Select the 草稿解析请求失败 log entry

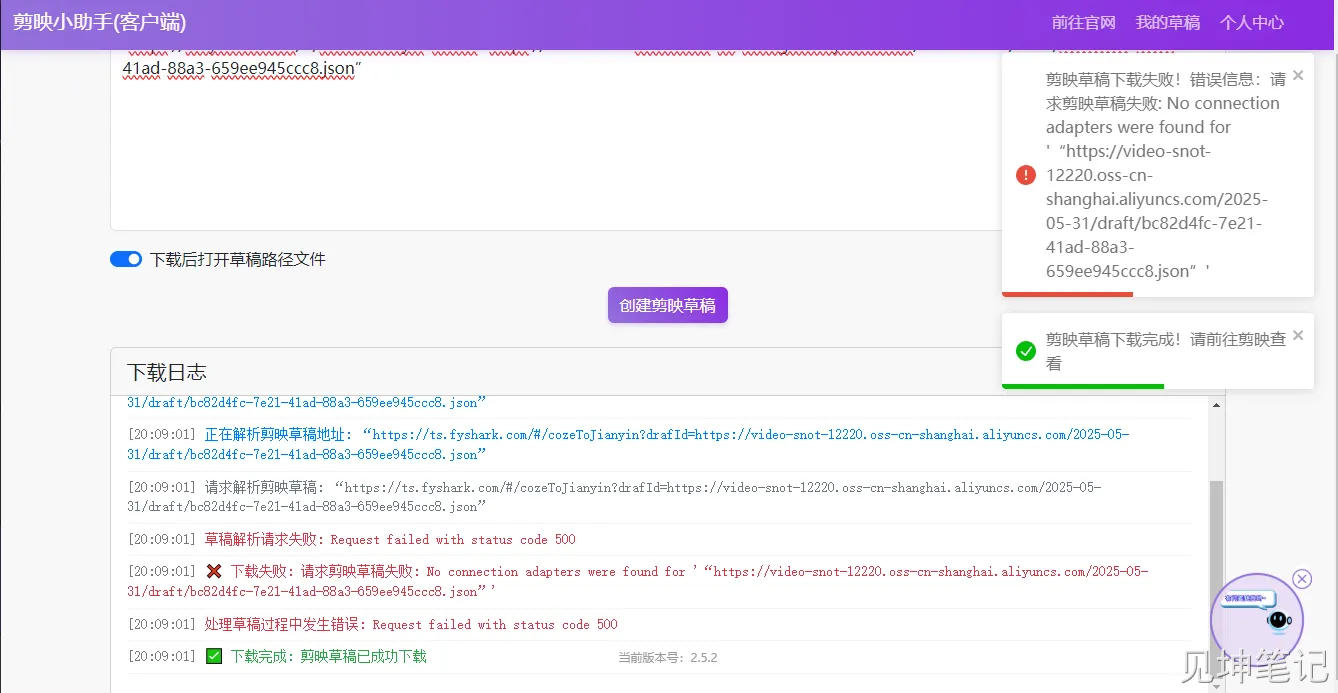390,540
